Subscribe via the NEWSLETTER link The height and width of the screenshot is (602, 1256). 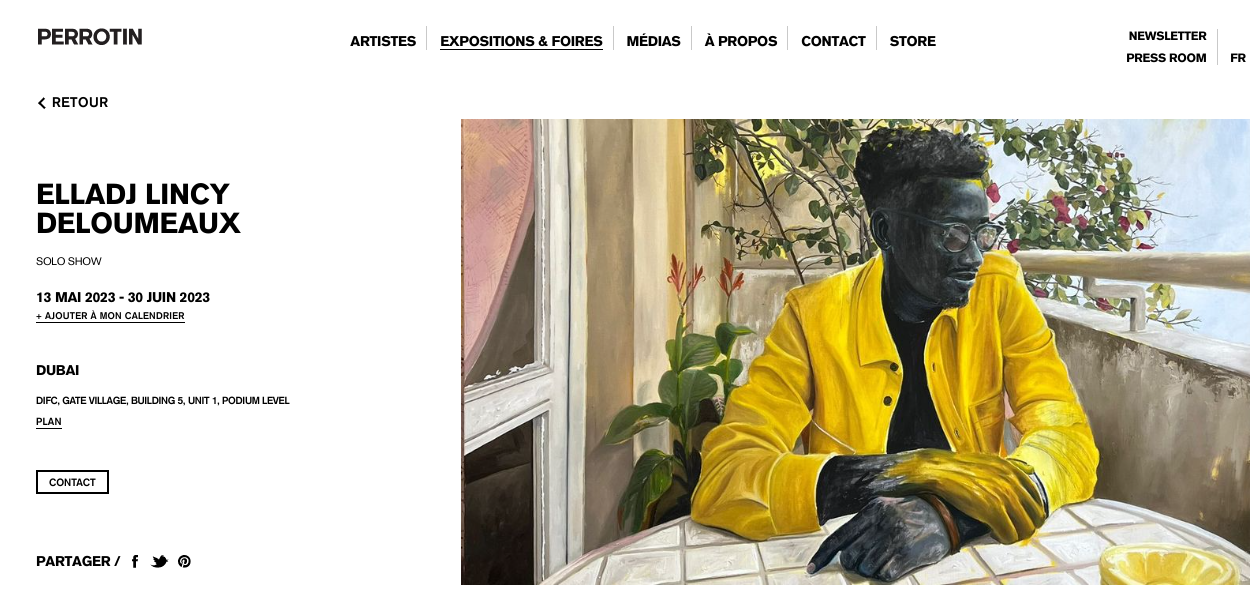(1167, 36)
